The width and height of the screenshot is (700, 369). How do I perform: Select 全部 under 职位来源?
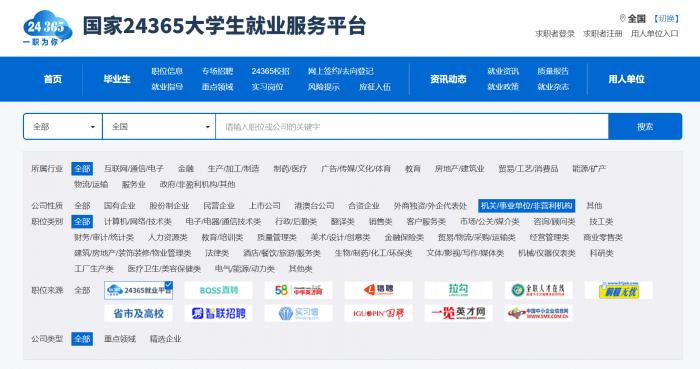pyautogui.click(x=82, y=290)
